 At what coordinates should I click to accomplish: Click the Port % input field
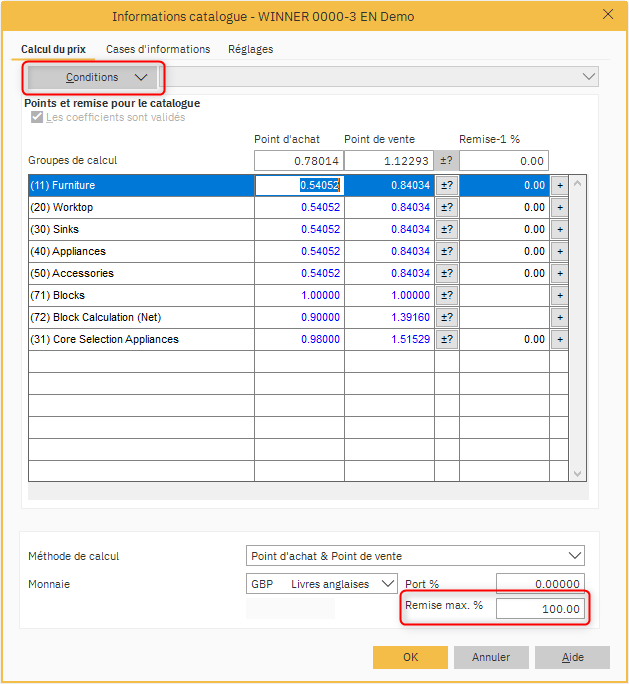coord(540,584)
